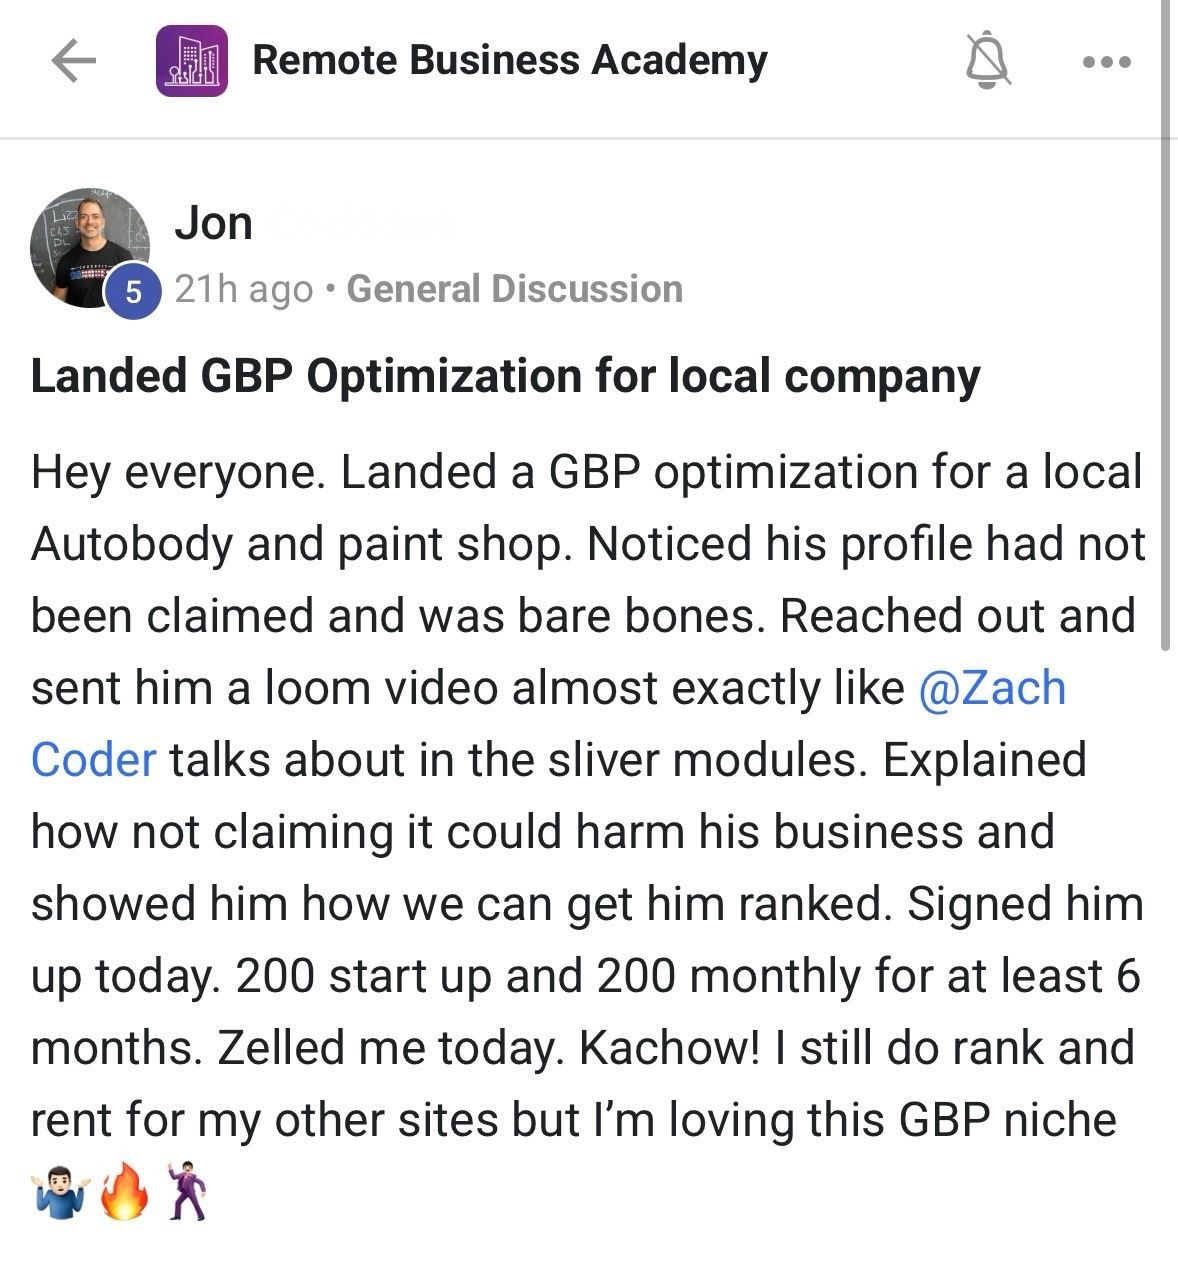Viewport: 1178px width, 1272px height.
Task: Open the post title about GBP Optimization
Action: tap(505, 376)
